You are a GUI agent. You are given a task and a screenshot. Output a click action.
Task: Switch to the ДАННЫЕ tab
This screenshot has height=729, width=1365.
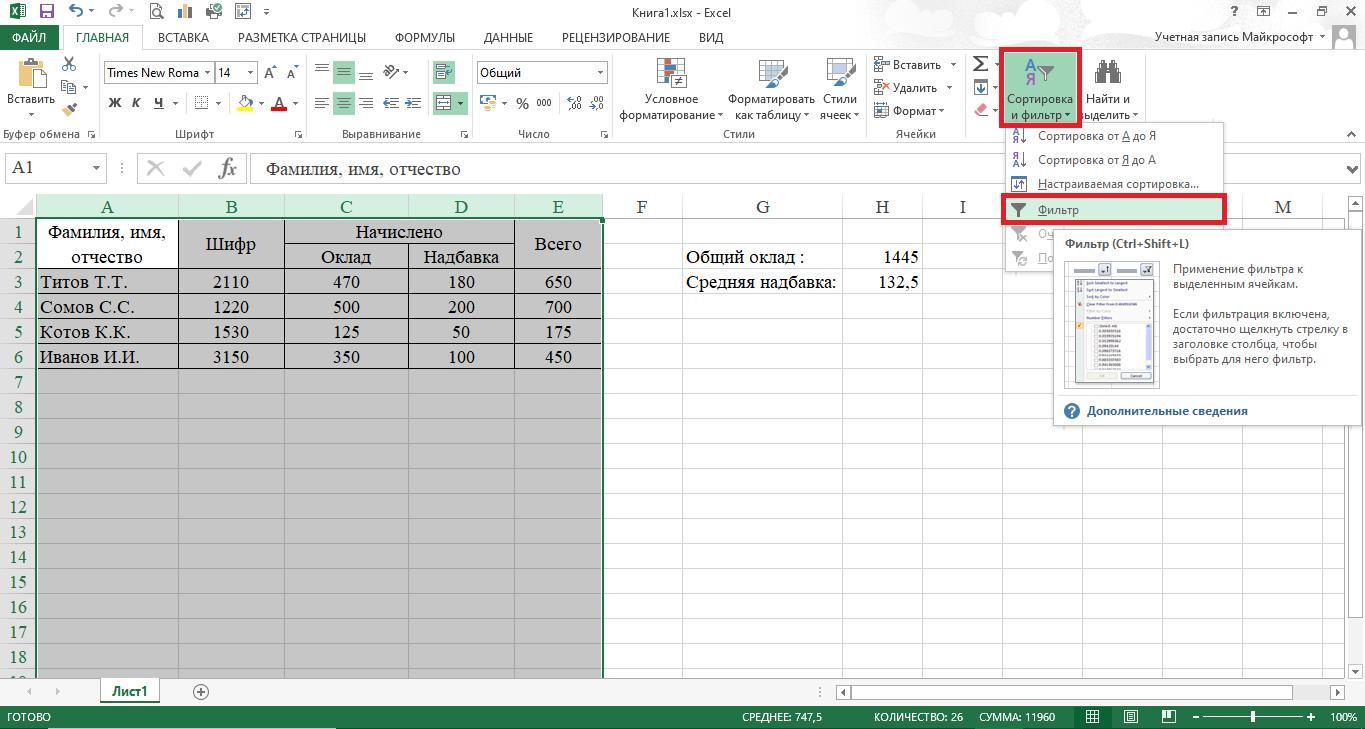pos(508,37)
